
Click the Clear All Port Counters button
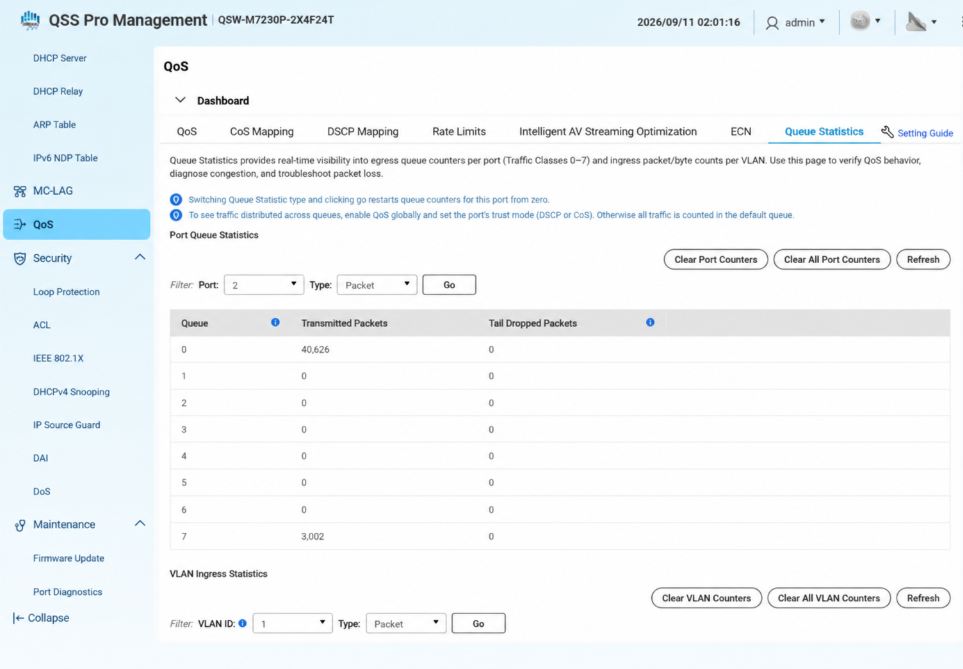click(832, 259)
